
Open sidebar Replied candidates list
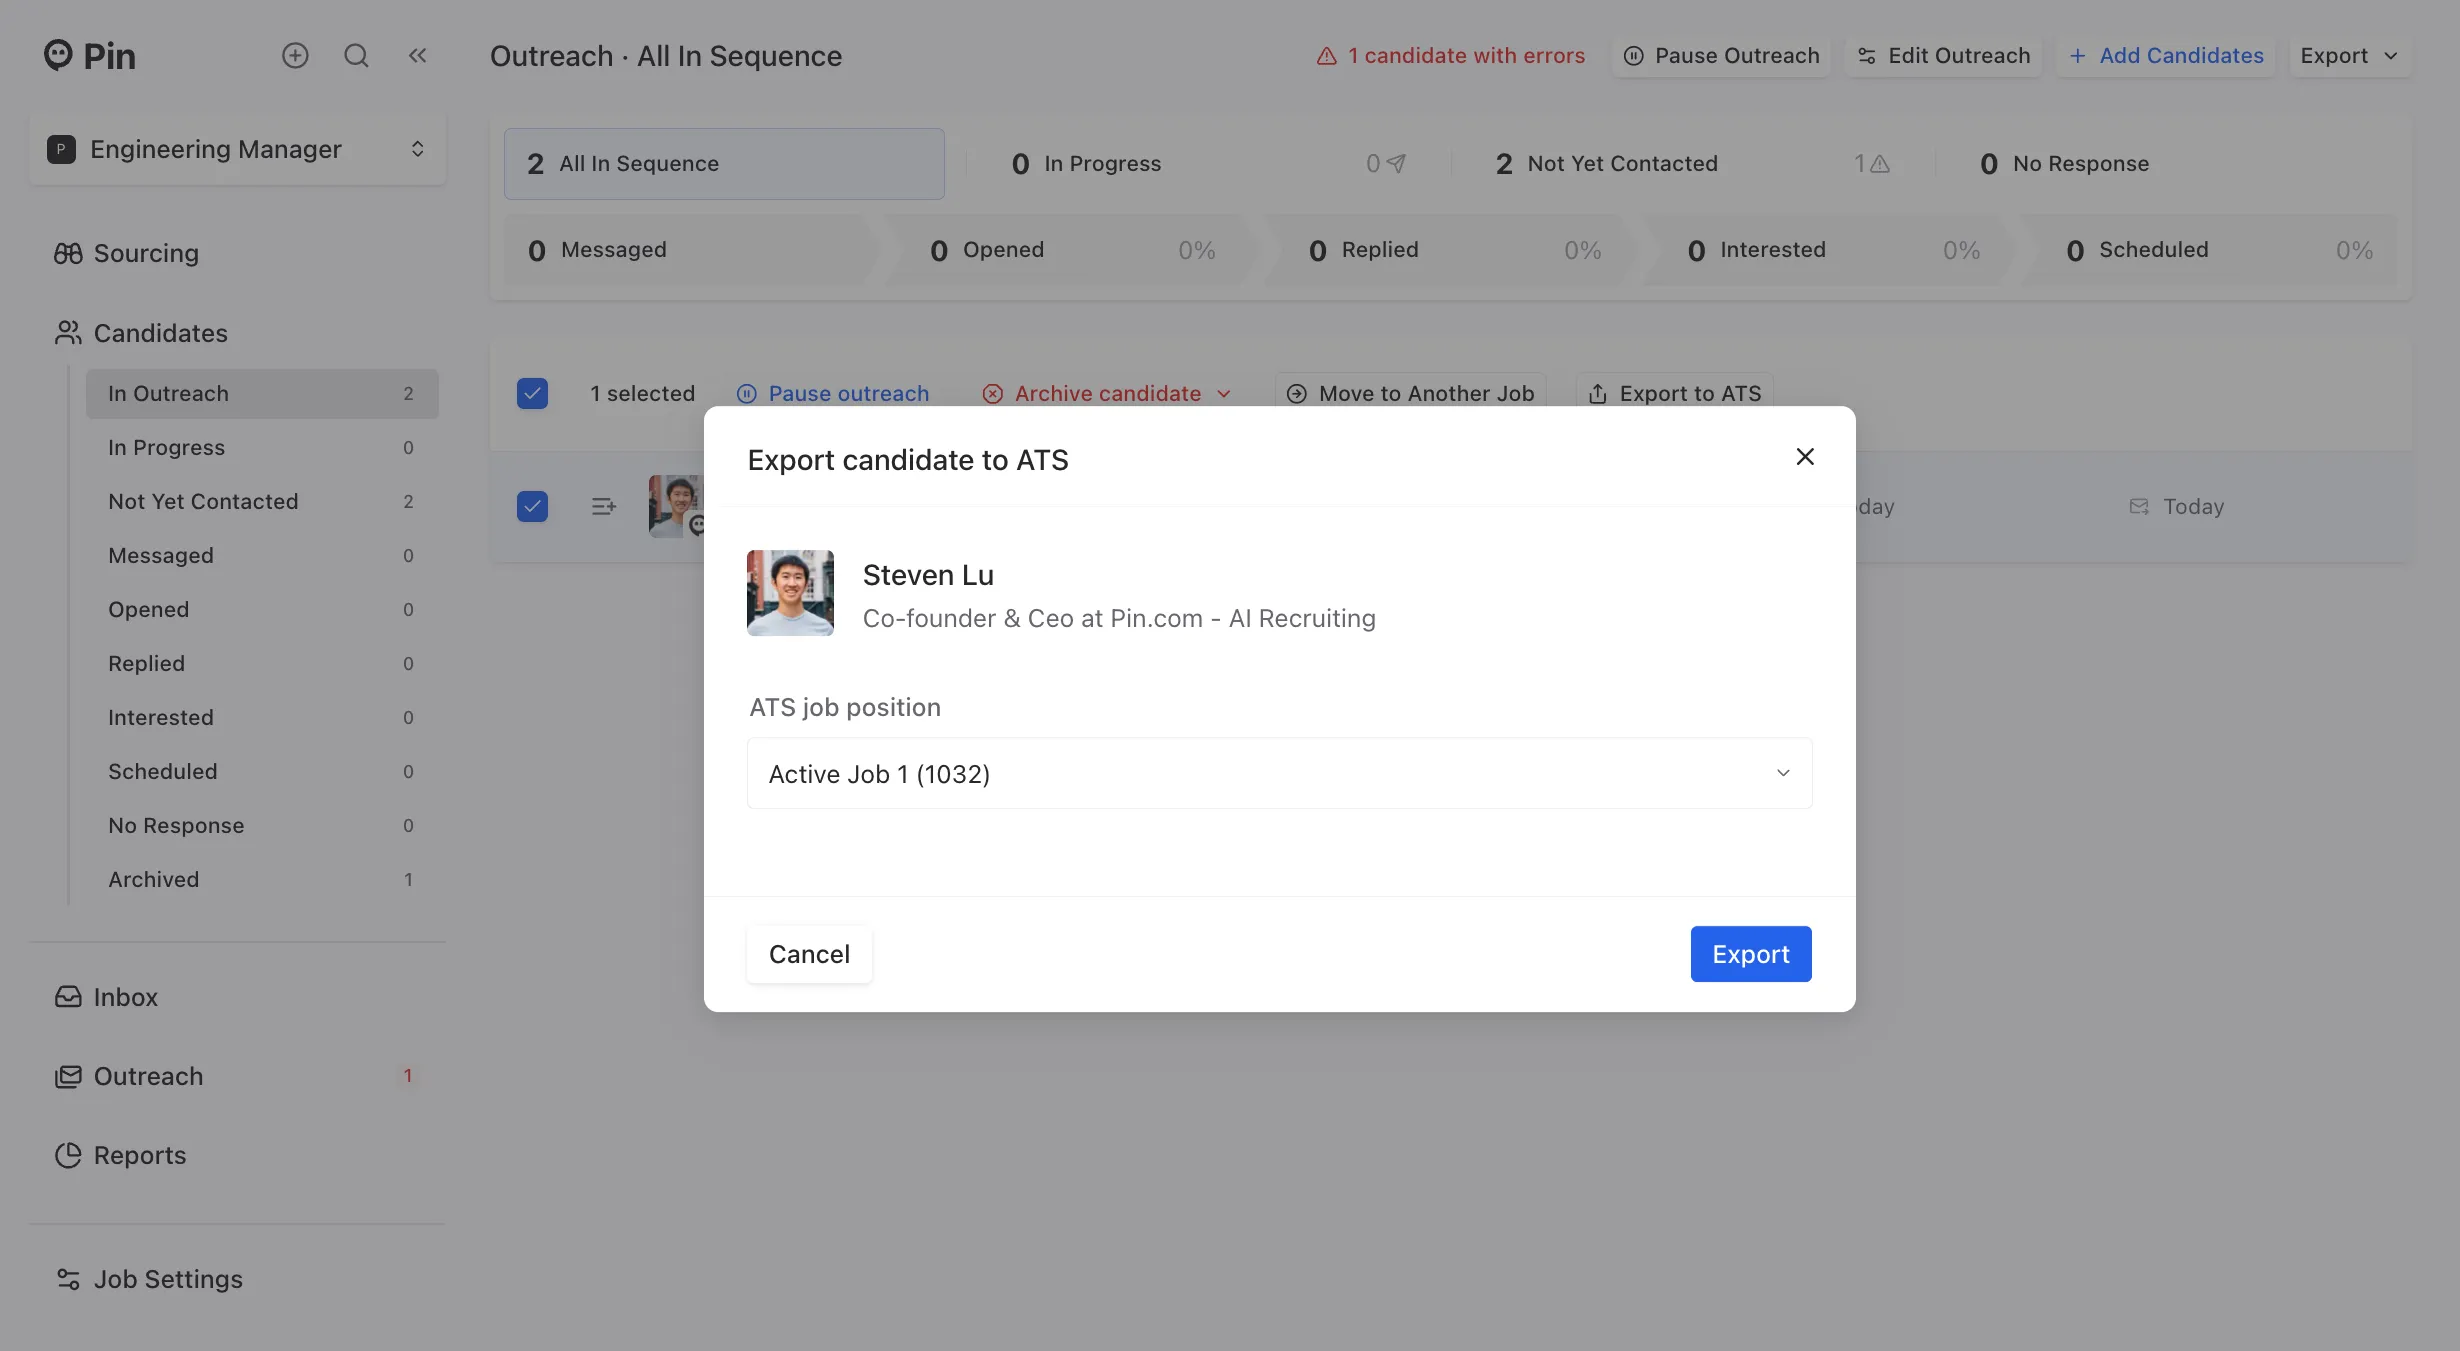(262, 664)
